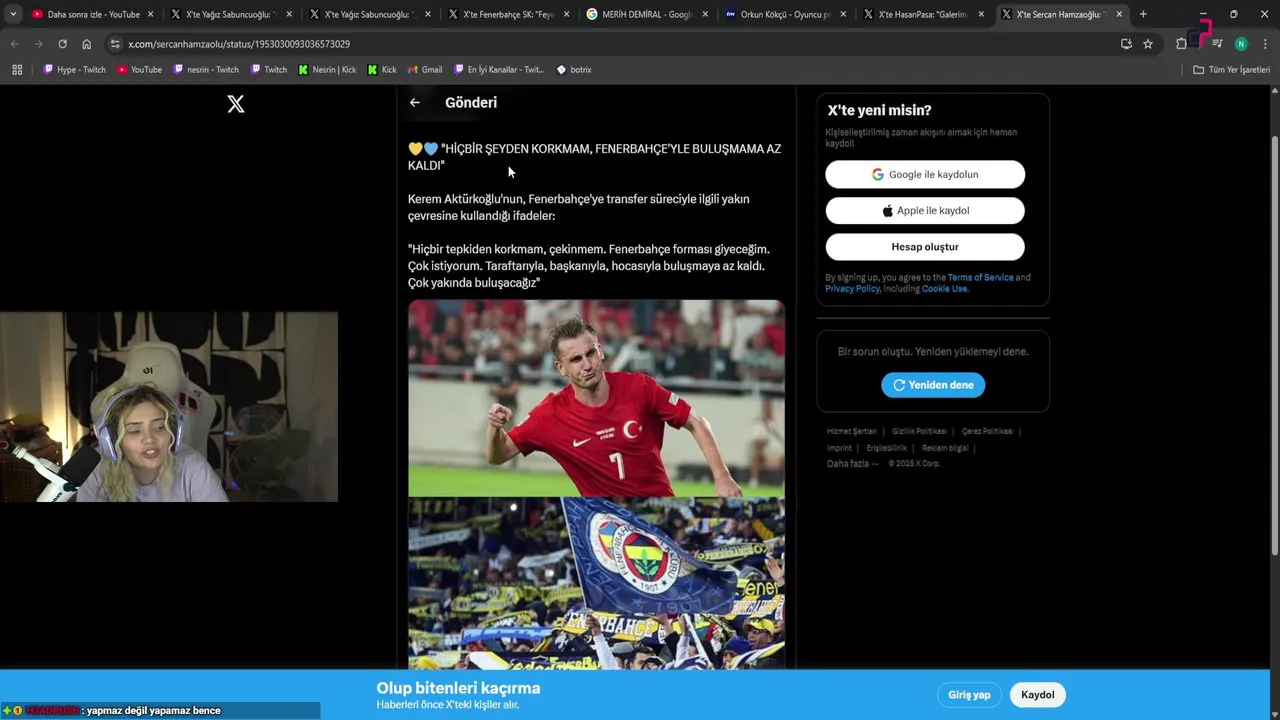Open a new browser tab

(x=1143, y=14)
